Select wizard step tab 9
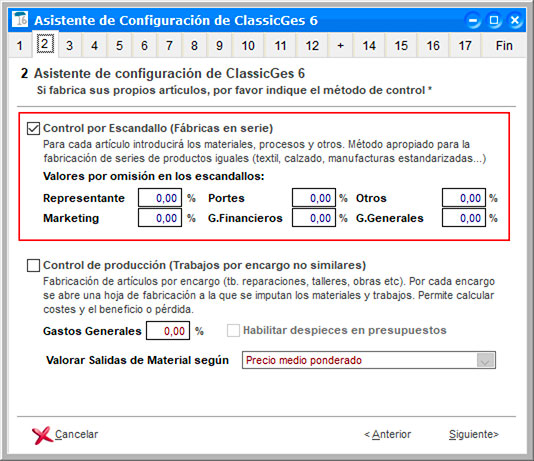This screenshot has height=461, width=534. (219, 46)
